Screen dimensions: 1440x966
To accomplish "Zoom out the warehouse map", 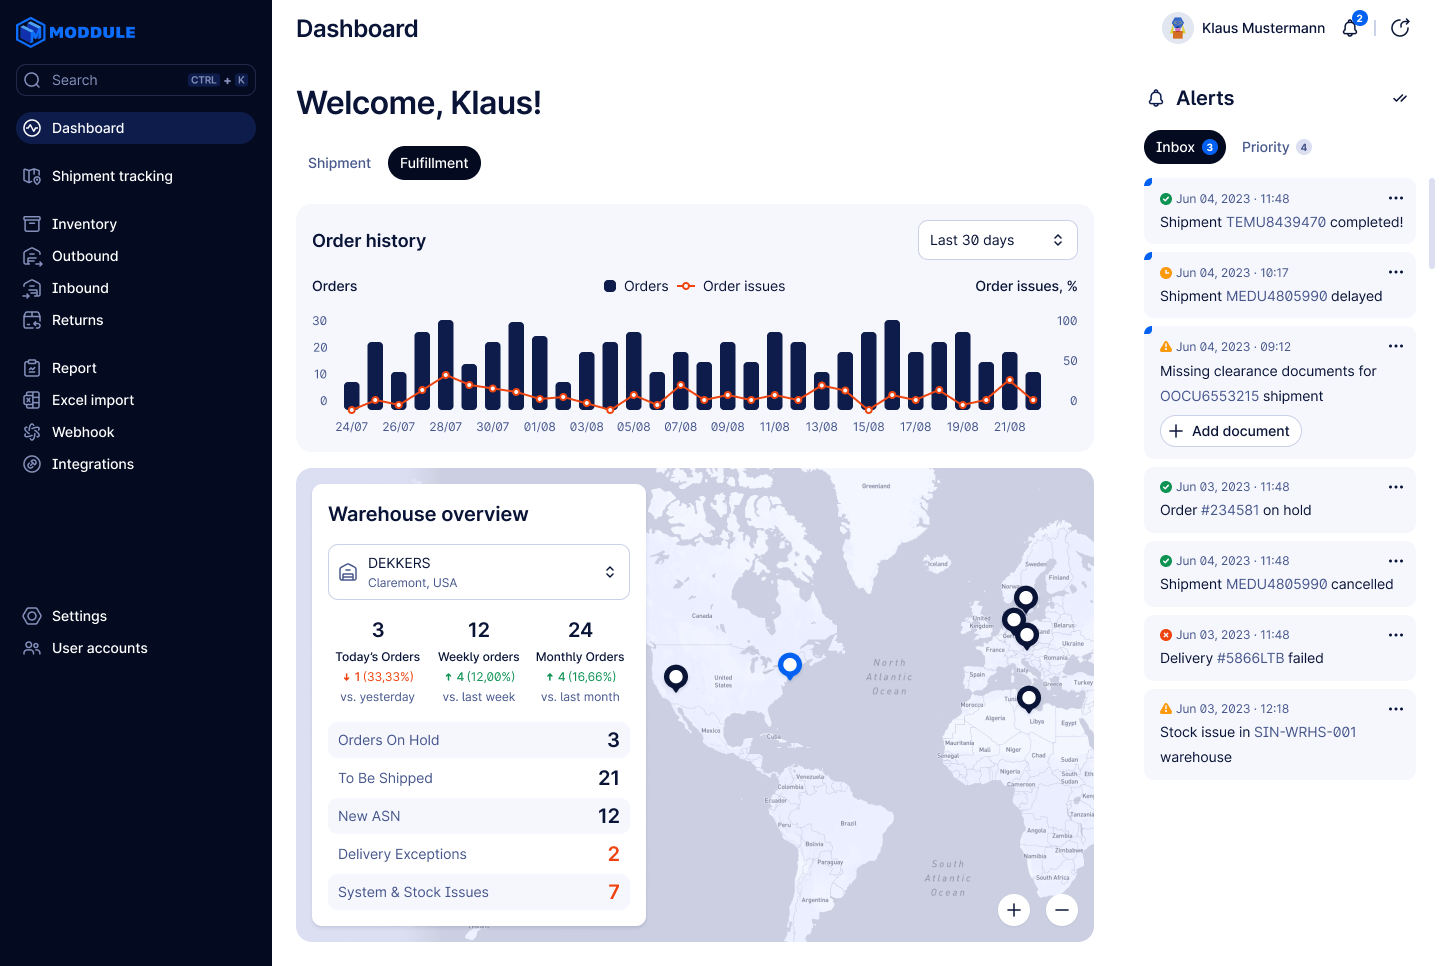I will (x=1062, y=910).
